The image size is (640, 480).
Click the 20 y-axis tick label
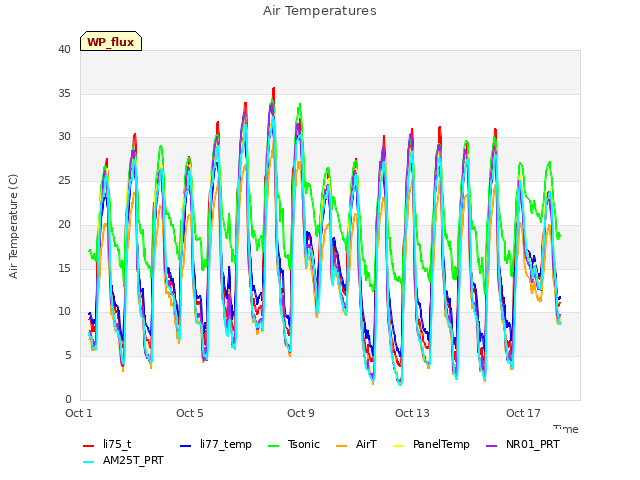(x=64, y=224)
